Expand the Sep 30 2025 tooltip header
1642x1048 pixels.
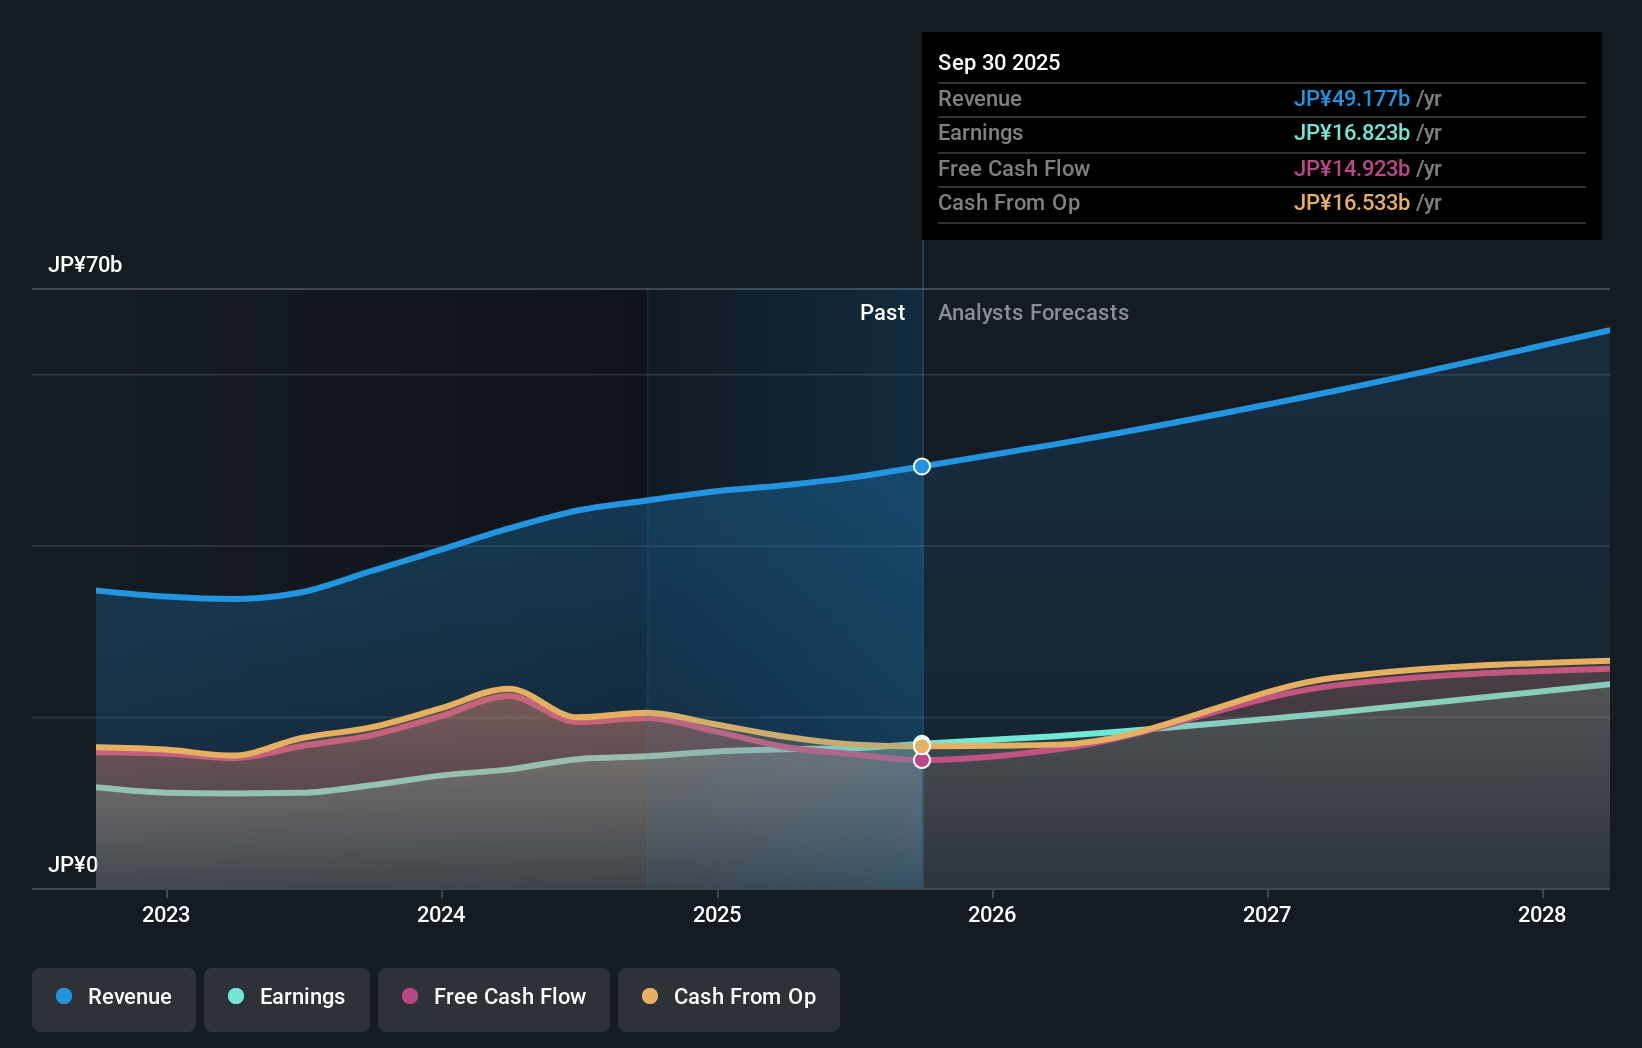tap(998, 62)
